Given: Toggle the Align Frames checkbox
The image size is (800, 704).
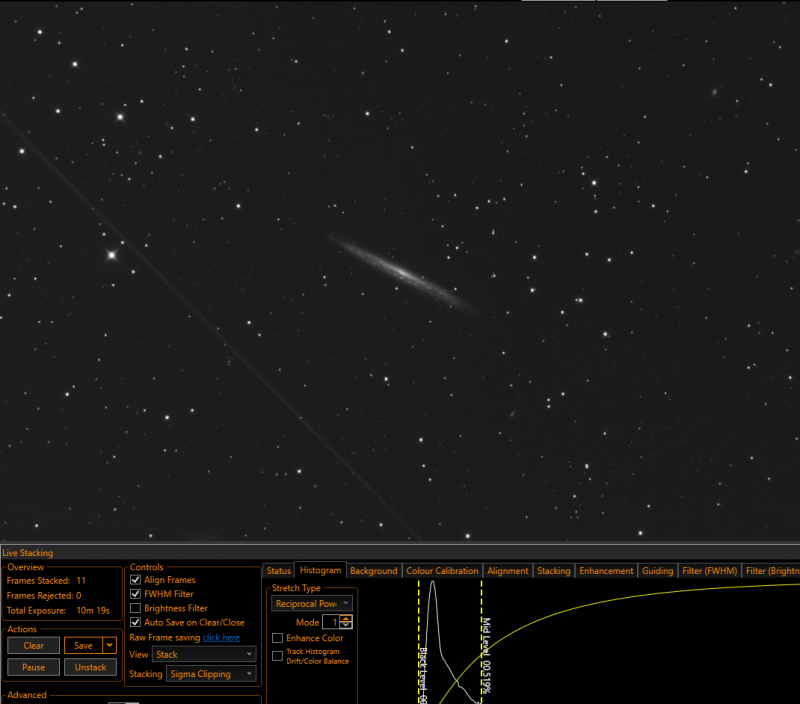Looking at the screenshot, I should [135, 580].
